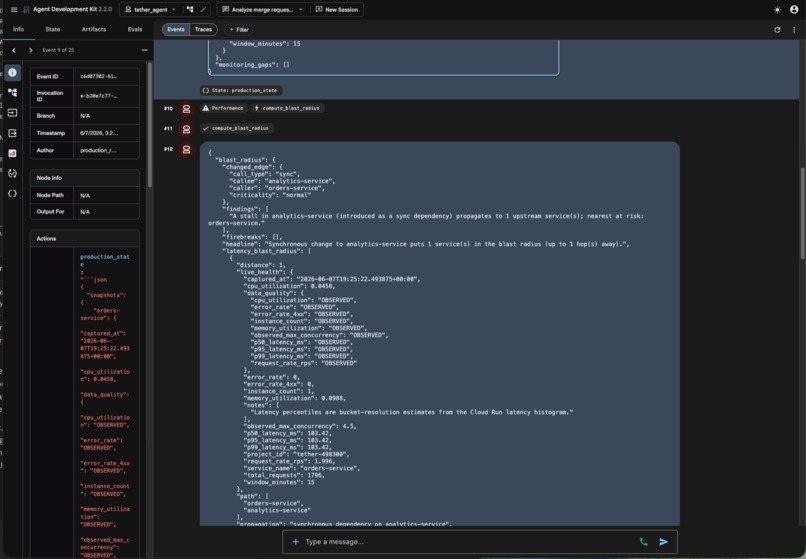This screenshot has width=806, height=559.
Task: Click the Output For row label
Action: click(50, 211)
